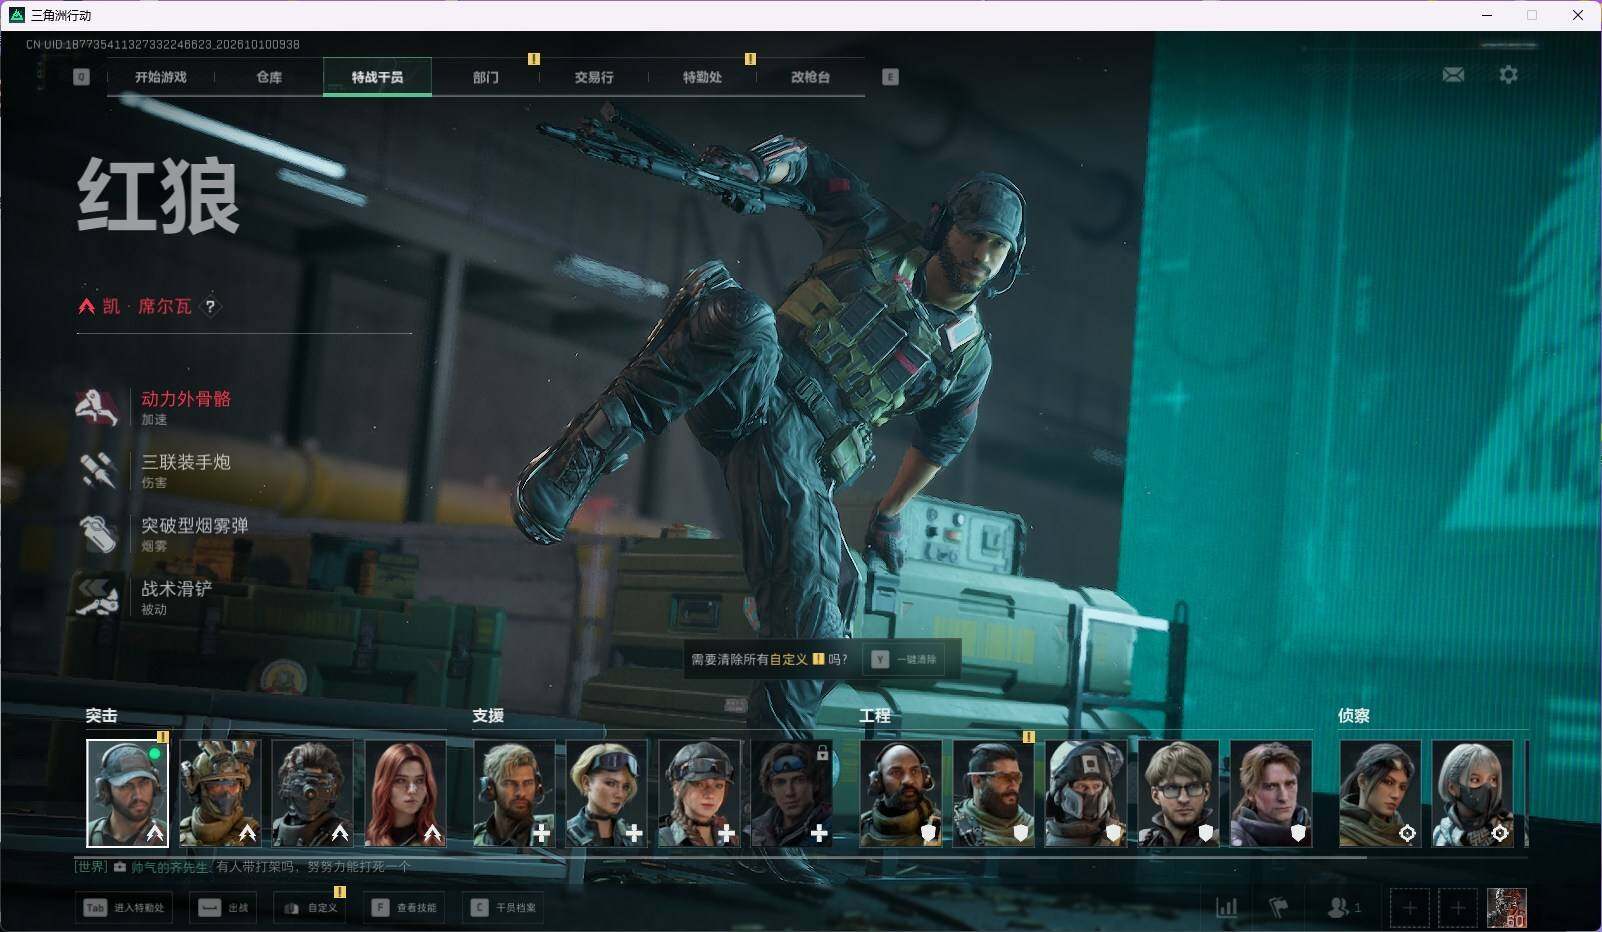Click the 出战 button
The width and height of the screenshot is (1602, 932).
coord(223,907)
